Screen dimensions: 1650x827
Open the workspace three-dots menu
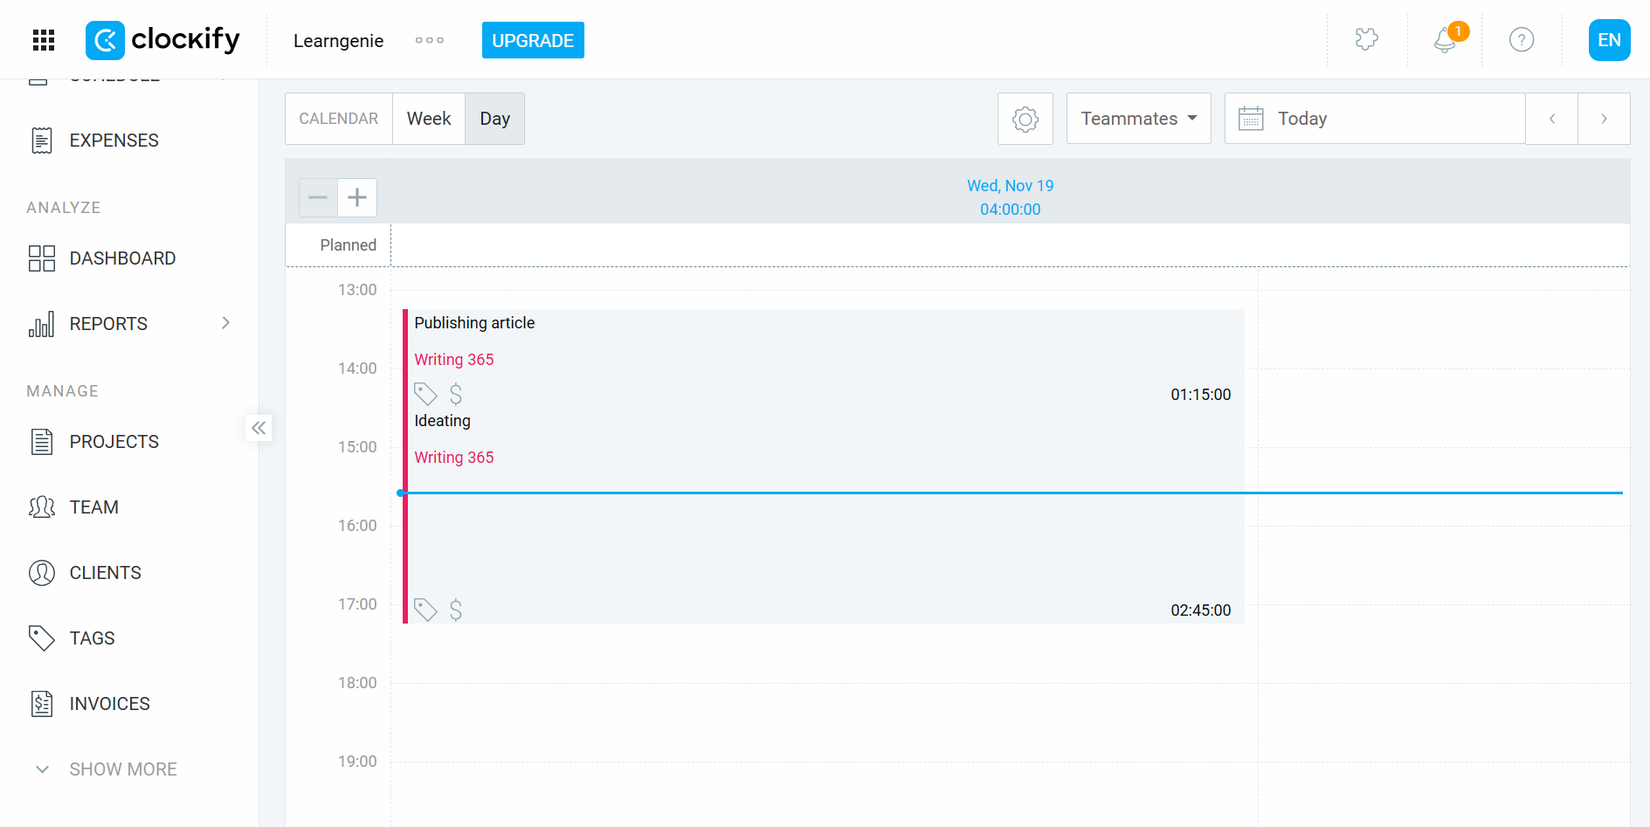point(430,40)
